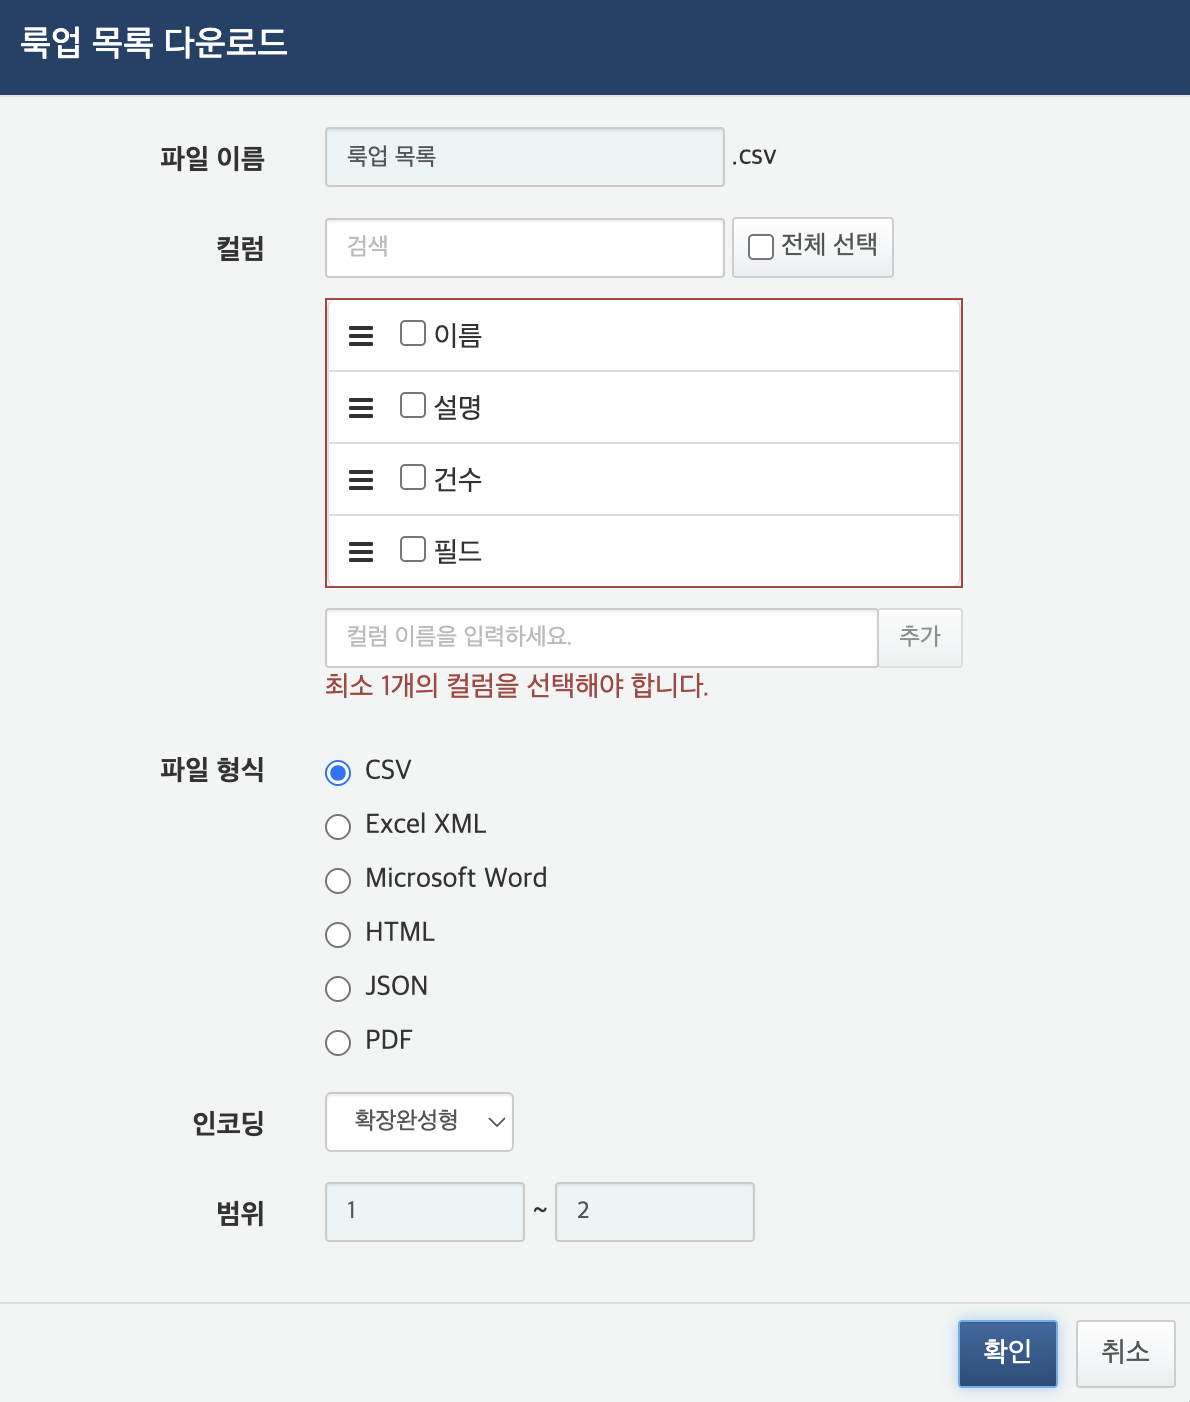
Task: Click the 추가 add column button
Action: [x=919, y=637]
